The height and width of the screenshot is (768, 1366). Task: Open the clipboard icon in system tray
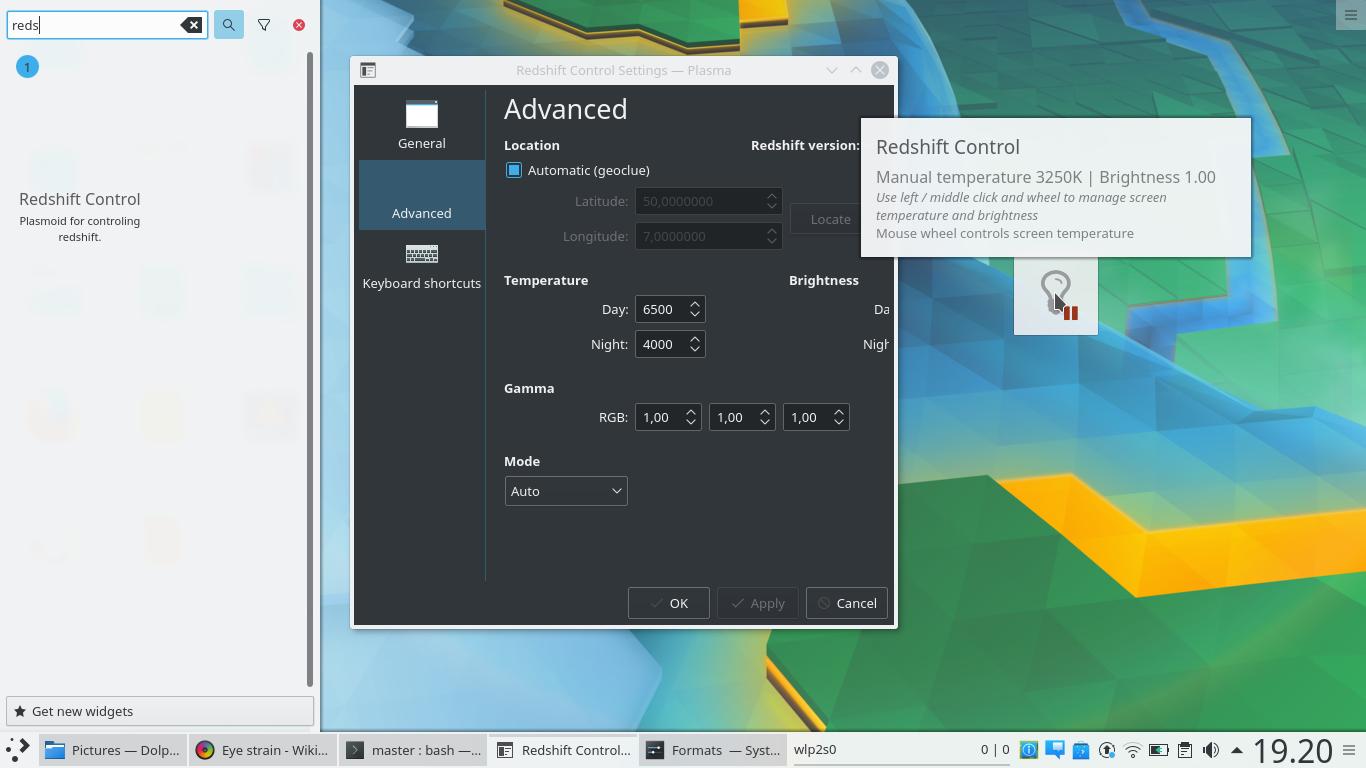[1185, 750]
